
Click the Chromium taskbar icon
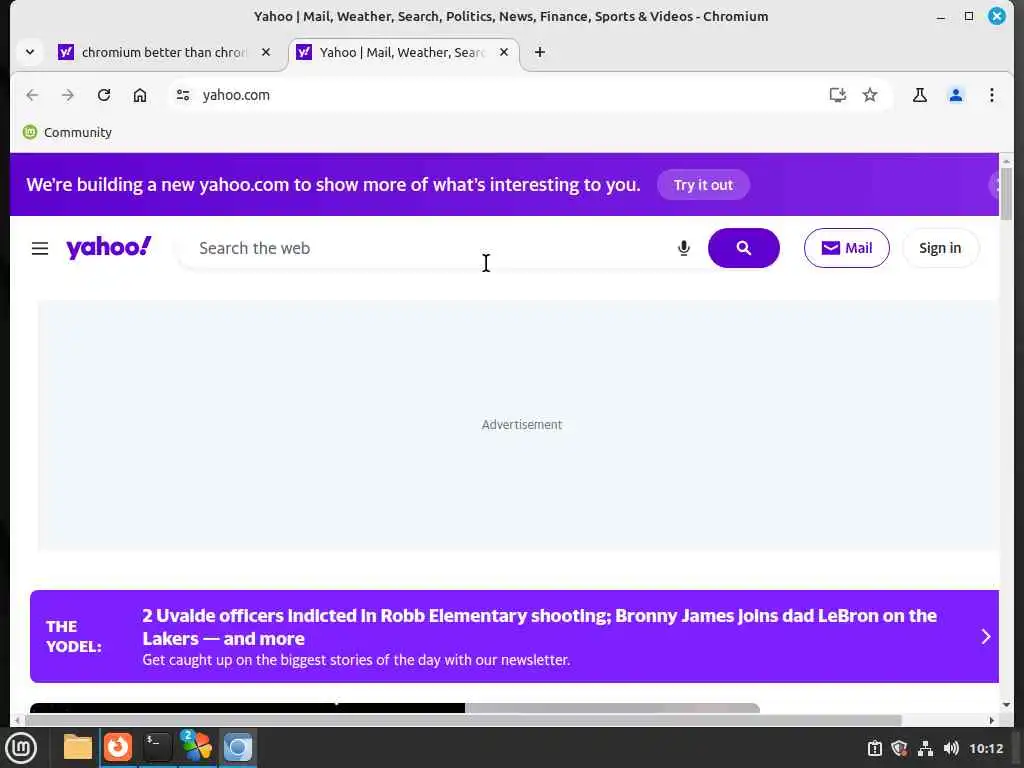(x=238, y=747)
